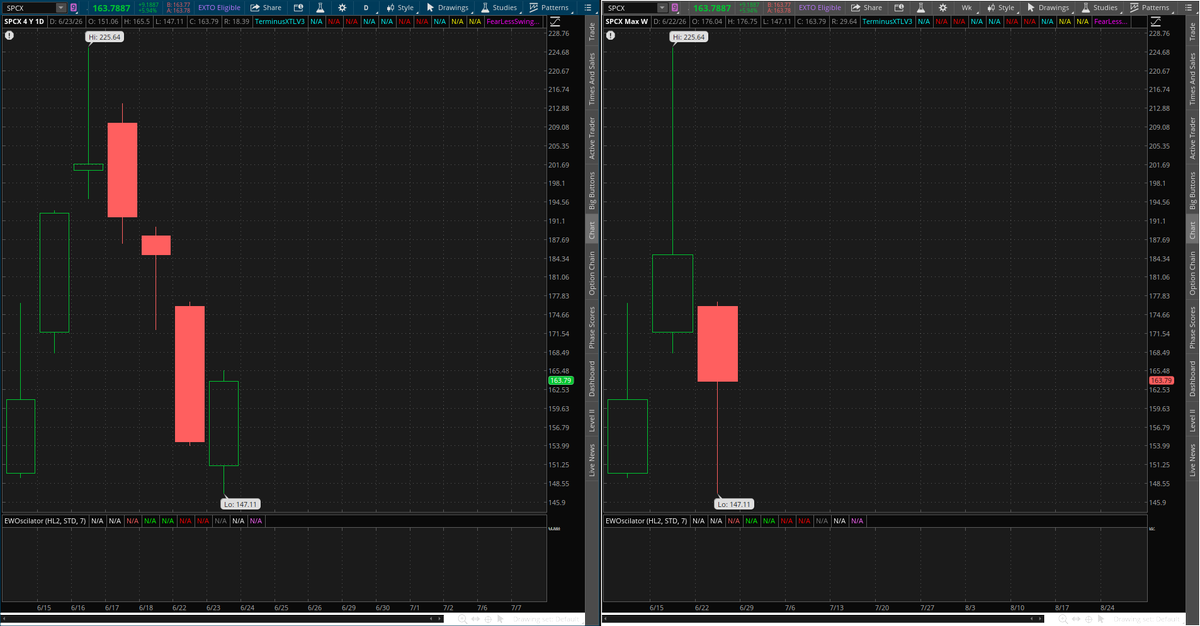Screen dimensions: 1200x626
Task: Open chart settings gear in left chart
Action: (342, 8)
